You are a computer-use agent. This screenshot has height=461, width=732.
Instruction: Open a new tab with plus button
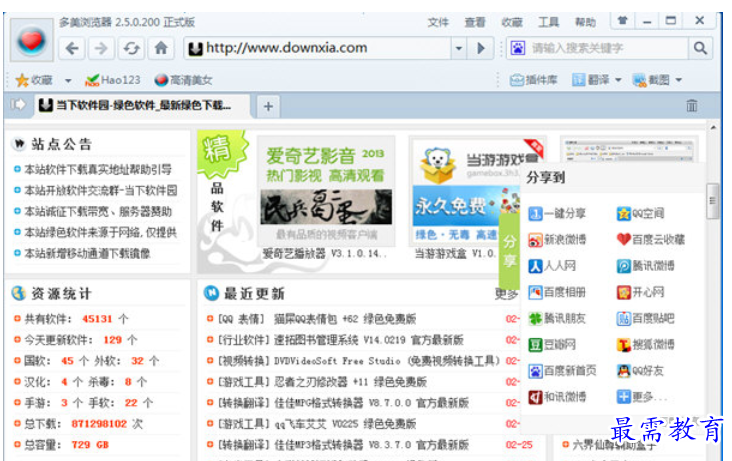[x=268, y=106]
